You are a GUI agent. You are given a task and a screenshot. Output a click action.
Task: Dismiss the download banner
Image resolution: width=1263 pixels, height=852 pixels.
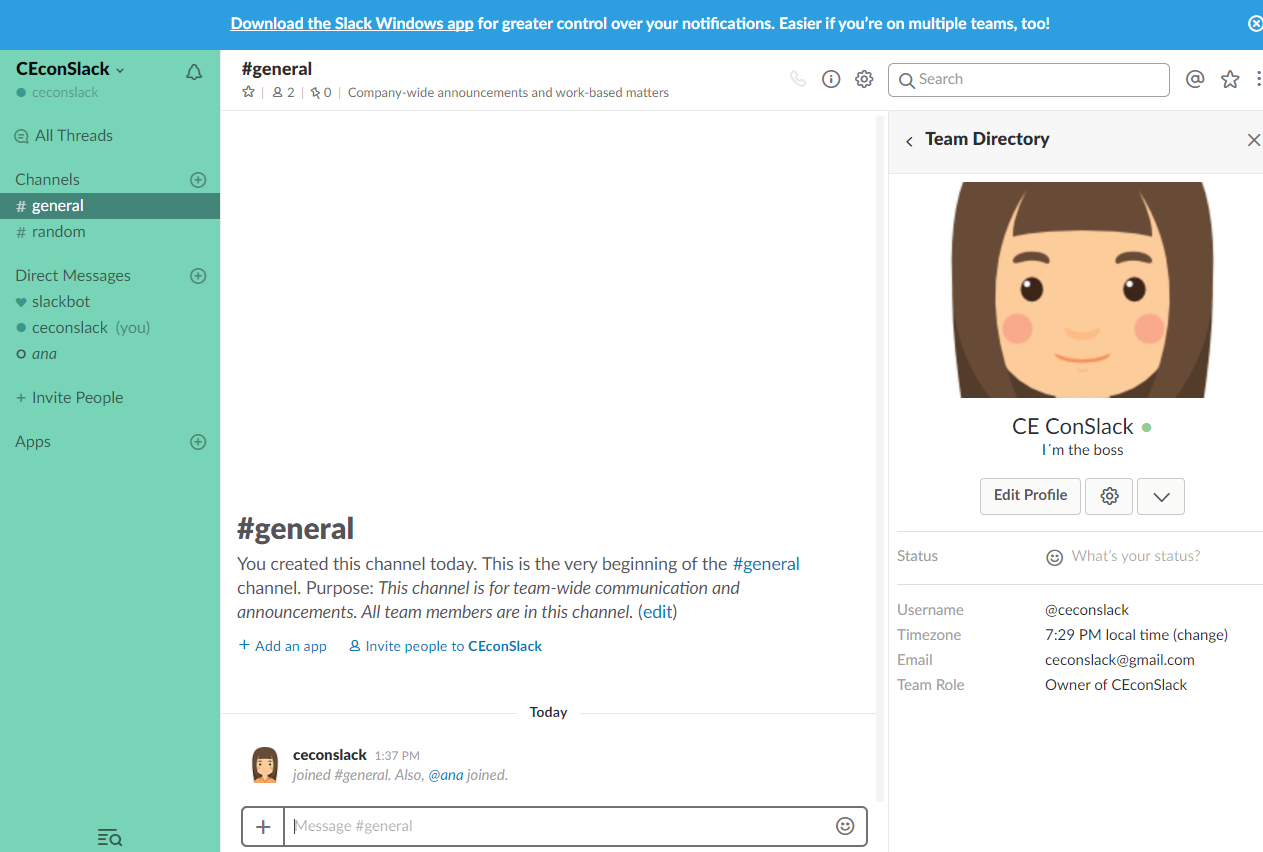pos(1255,23)
